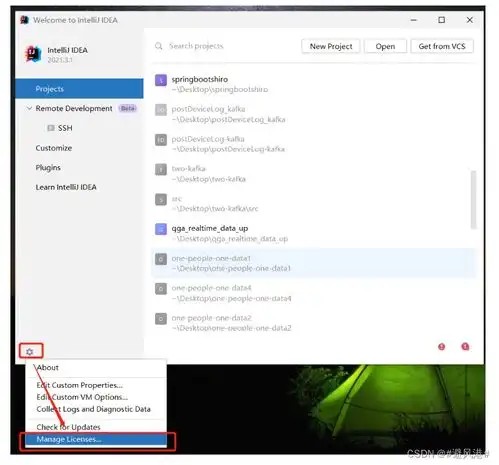Open the postDeviceLog_kafka project
The image size is (499, 465).
pyautogui.click(x=313, y=114)
